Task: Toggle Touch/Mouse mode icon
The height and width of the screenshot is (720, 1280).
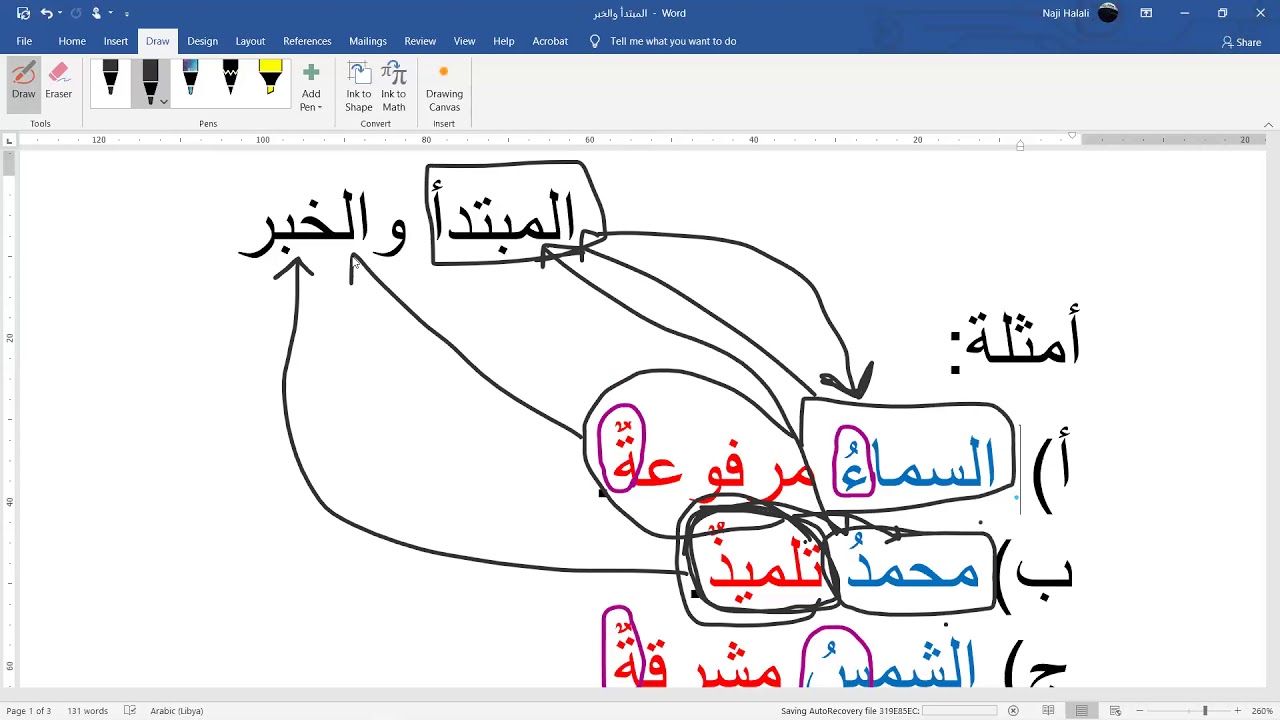Action: tap(97, 13)
